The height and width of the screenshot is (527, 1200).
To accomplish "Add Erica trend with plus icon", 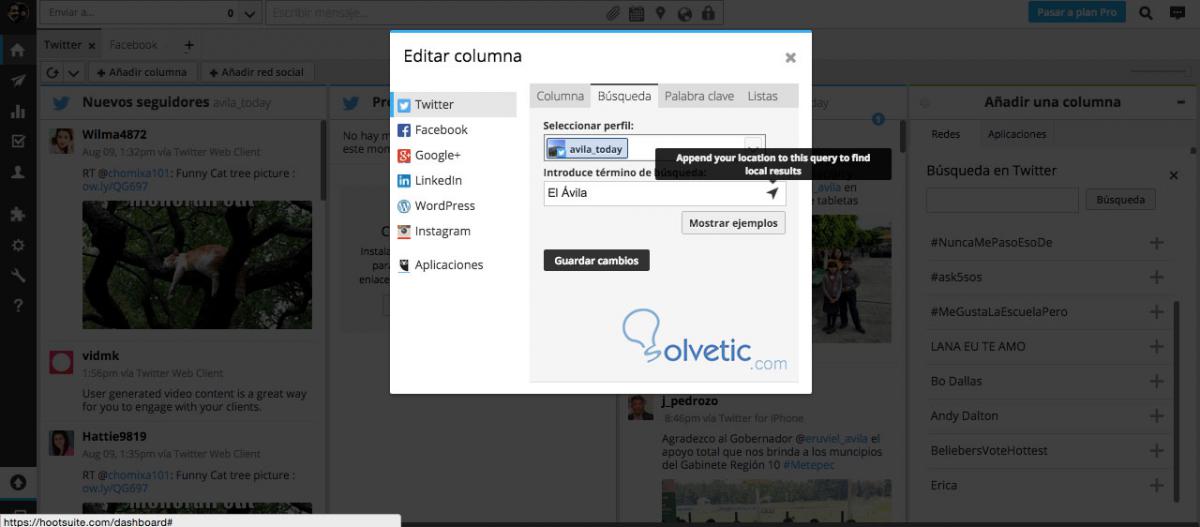I will coord(1157,485).
